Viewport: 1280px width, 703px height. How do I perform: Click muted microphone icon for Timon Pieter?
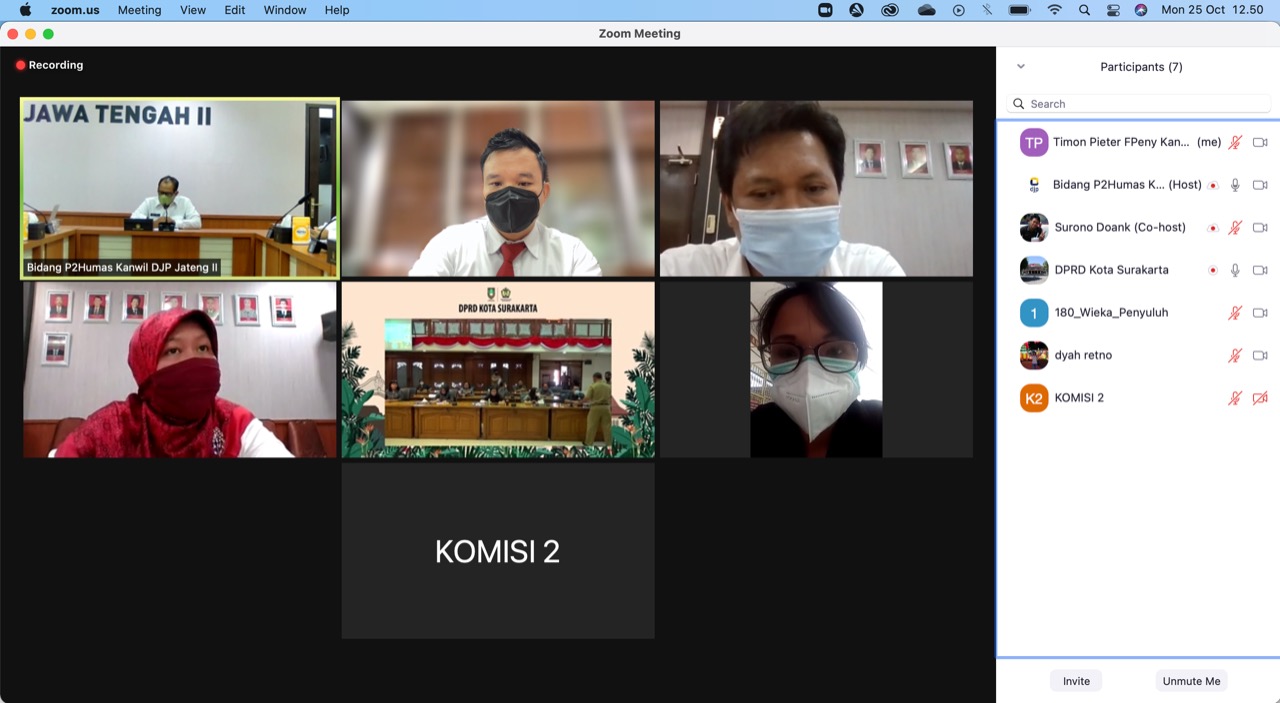click(1235, 143)
